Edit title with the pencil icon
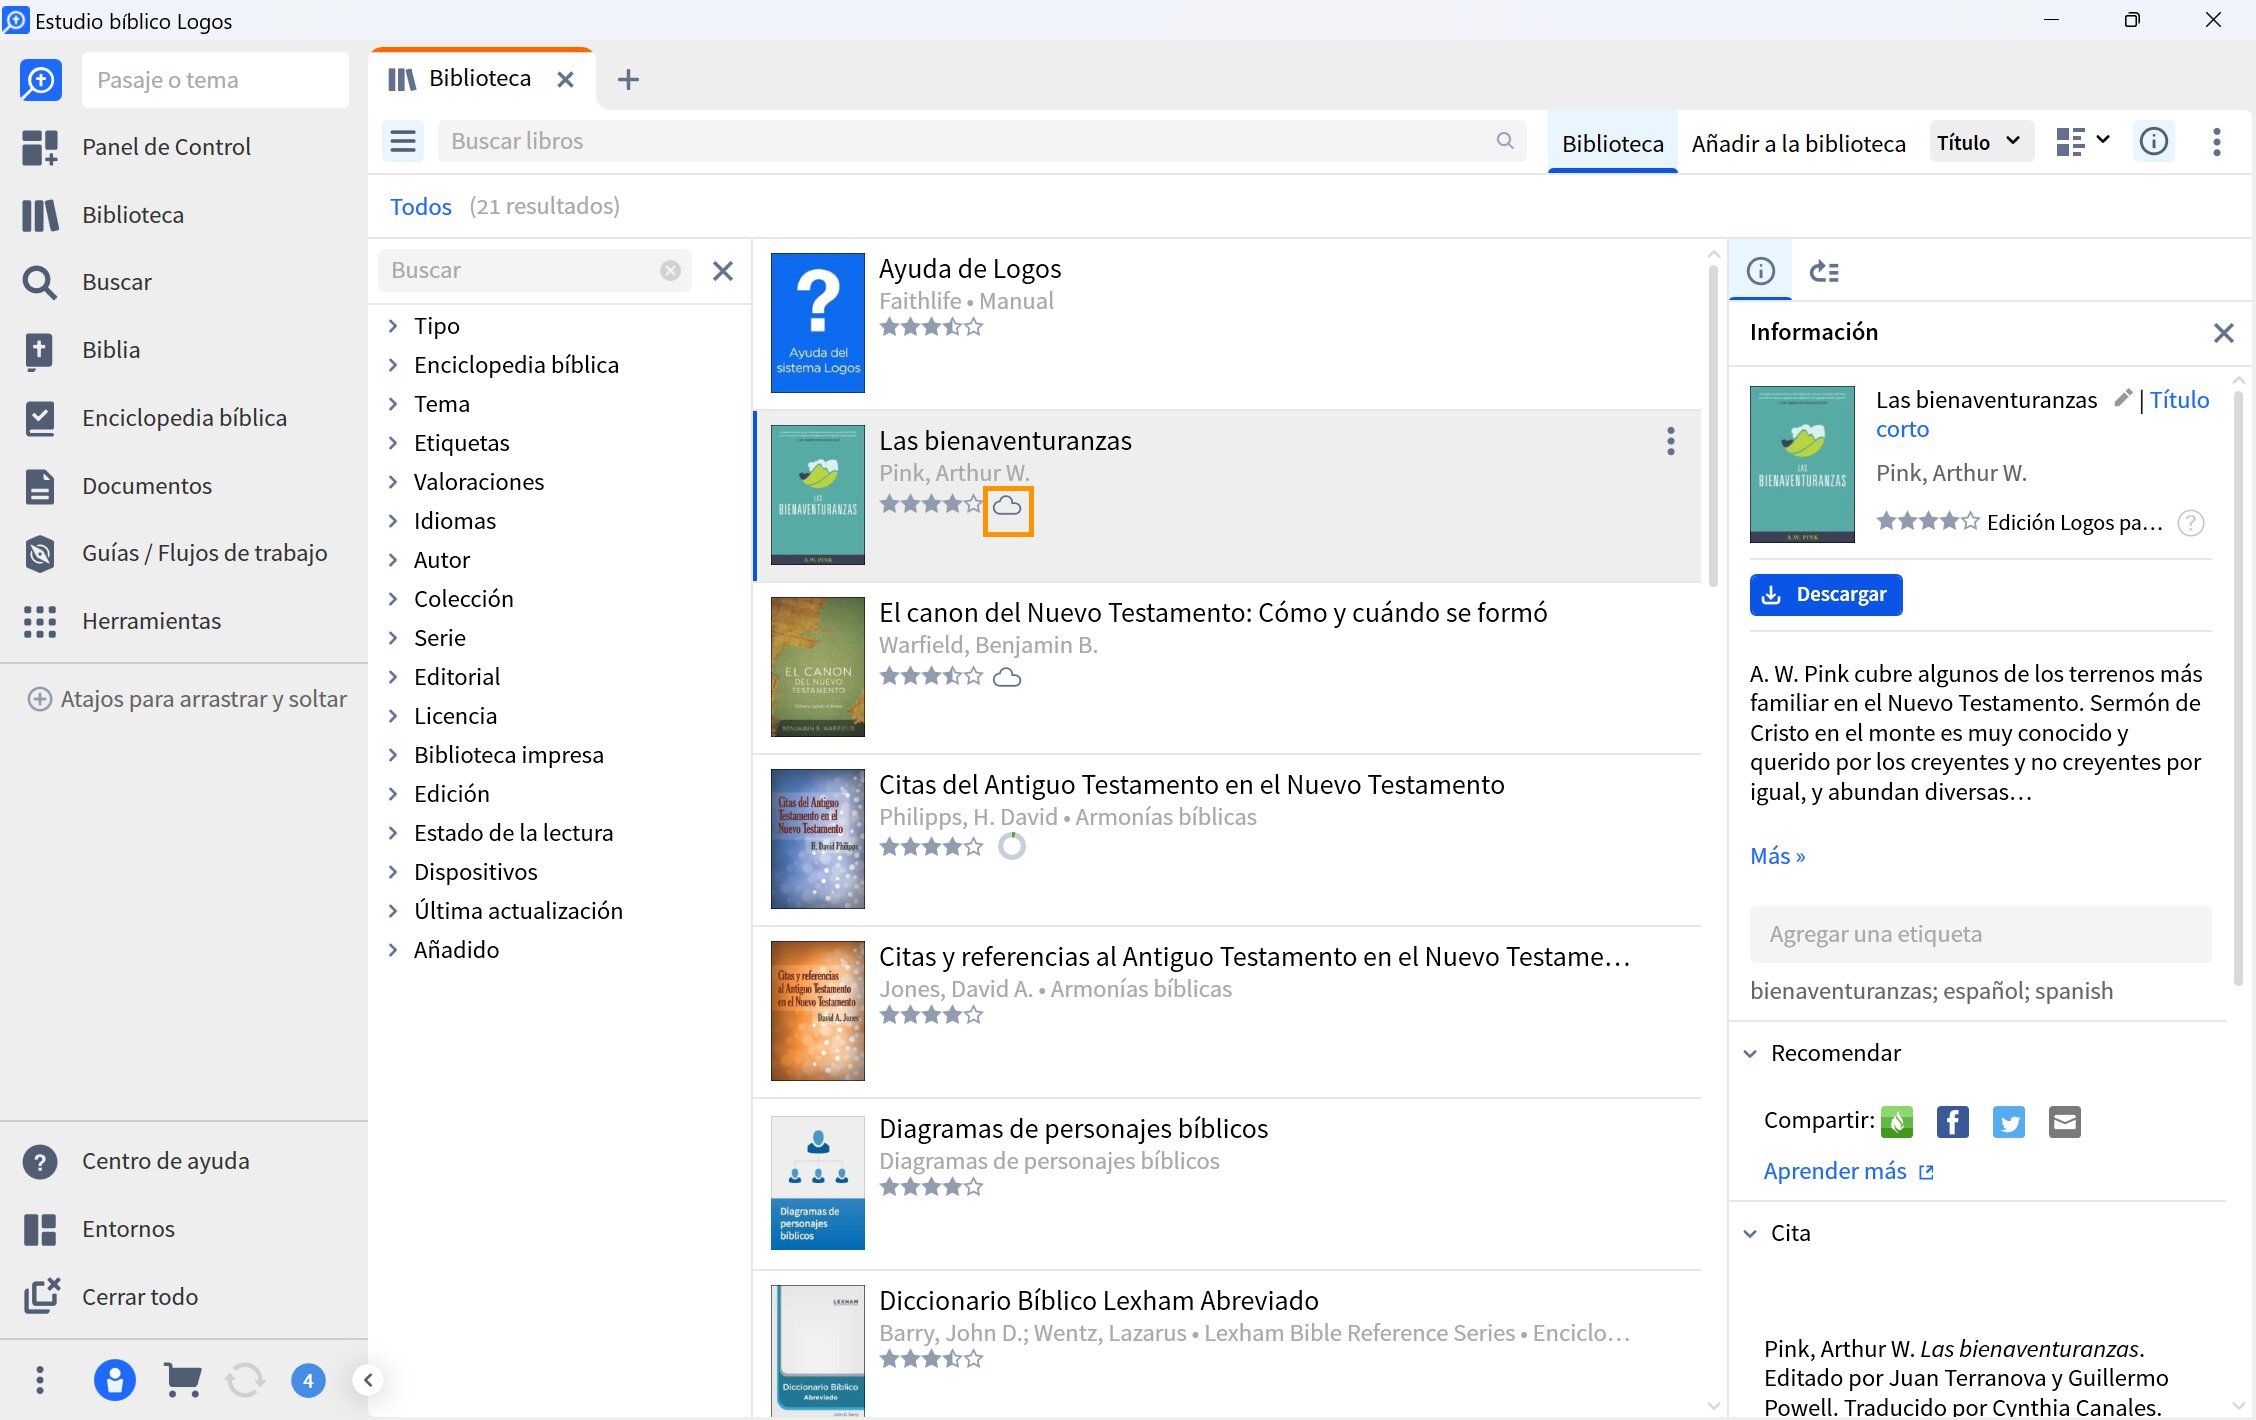 tap(2124, 398)
